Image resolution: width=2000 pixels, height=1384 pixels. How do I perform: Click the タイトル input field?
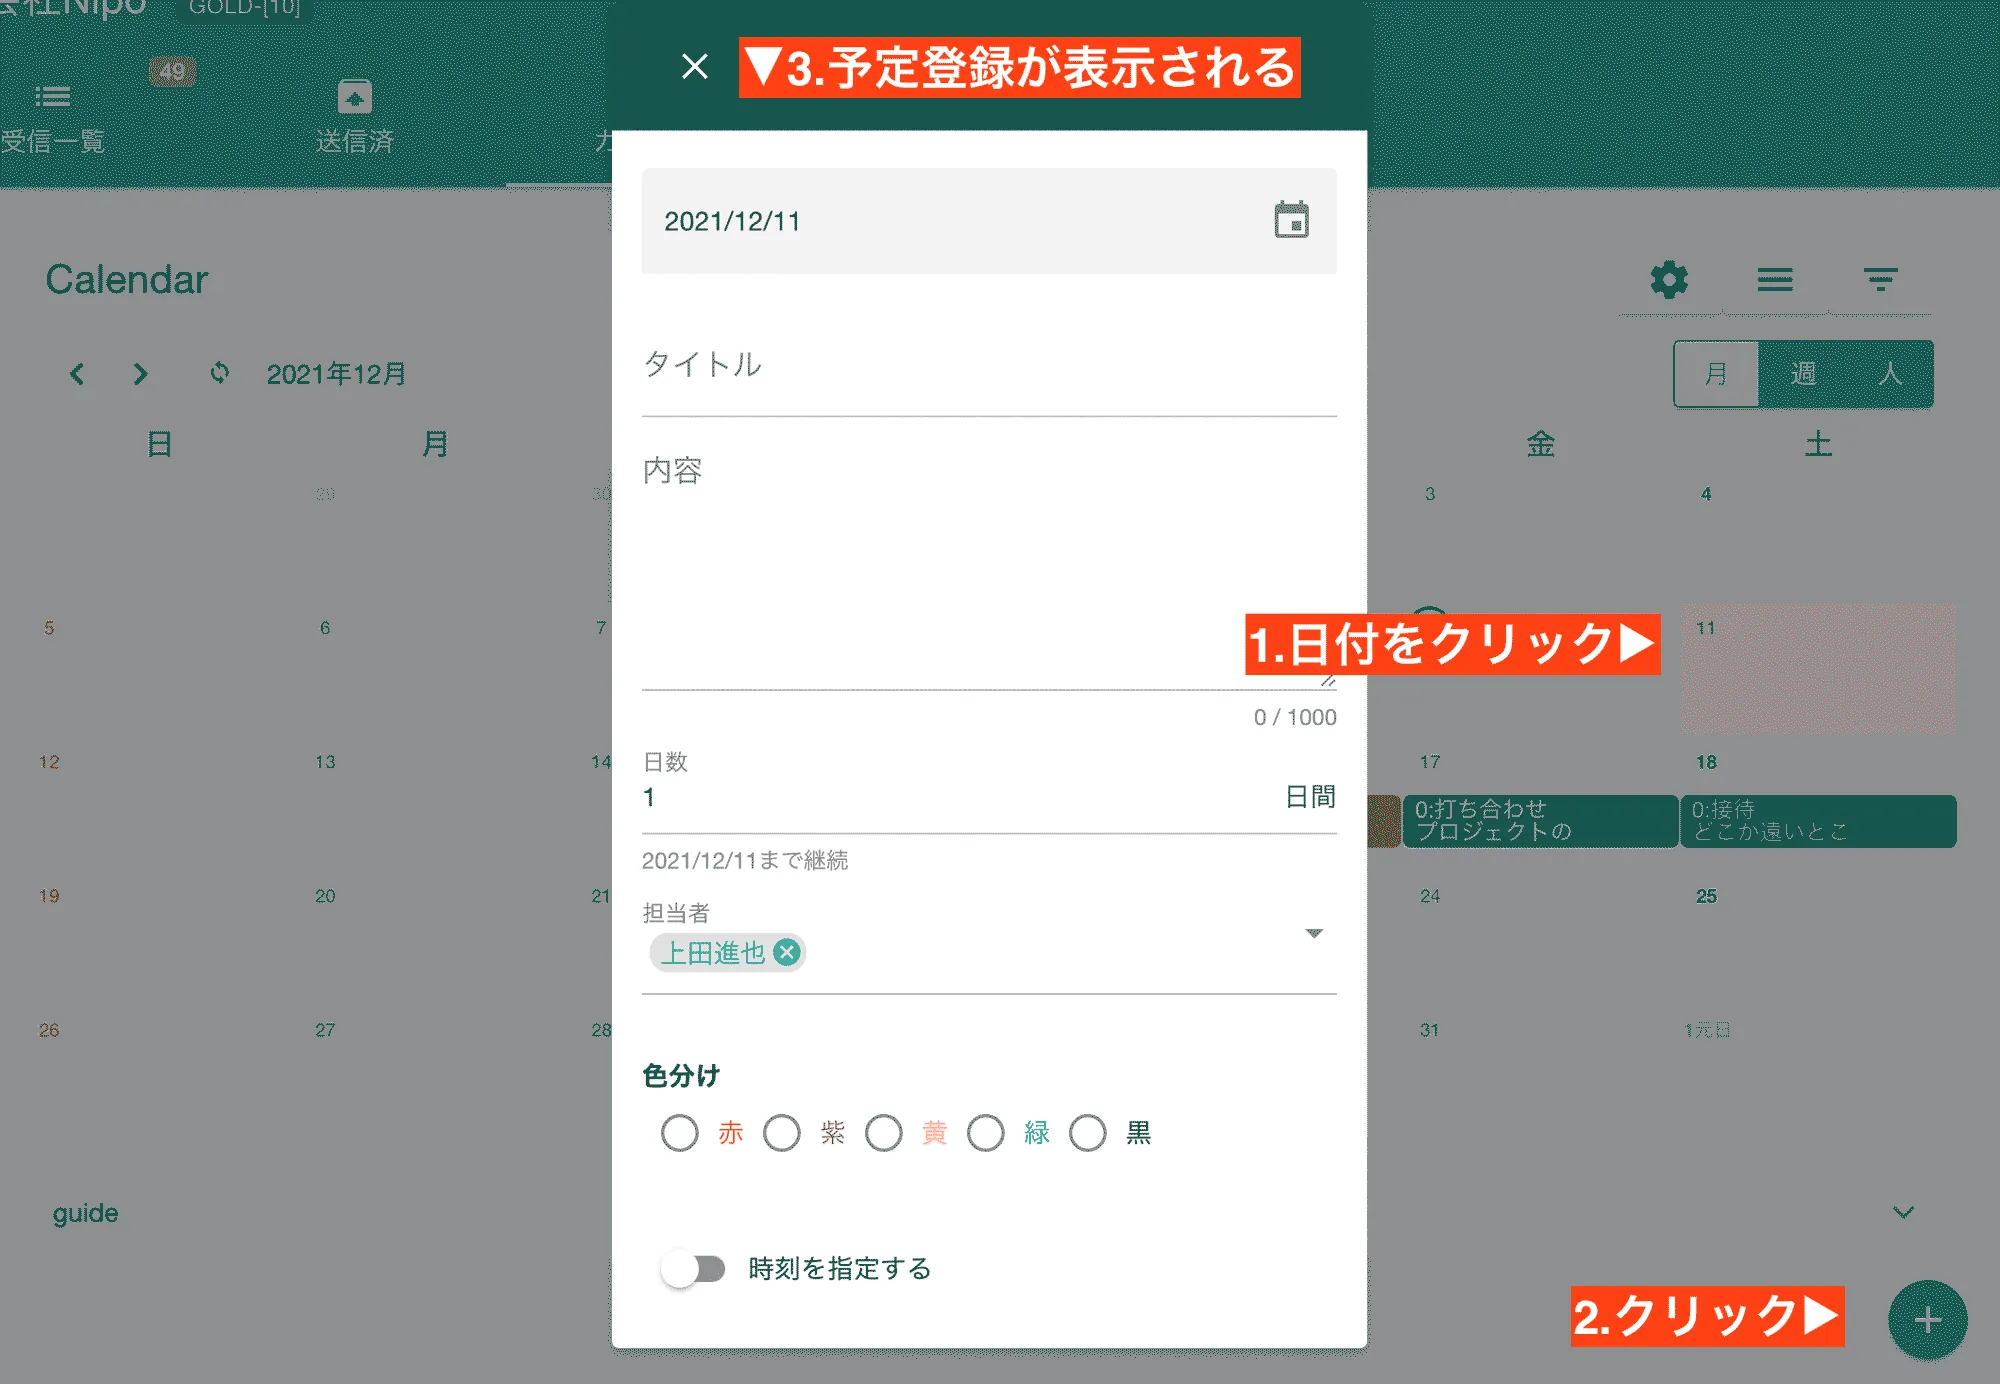tap(989, 366)
